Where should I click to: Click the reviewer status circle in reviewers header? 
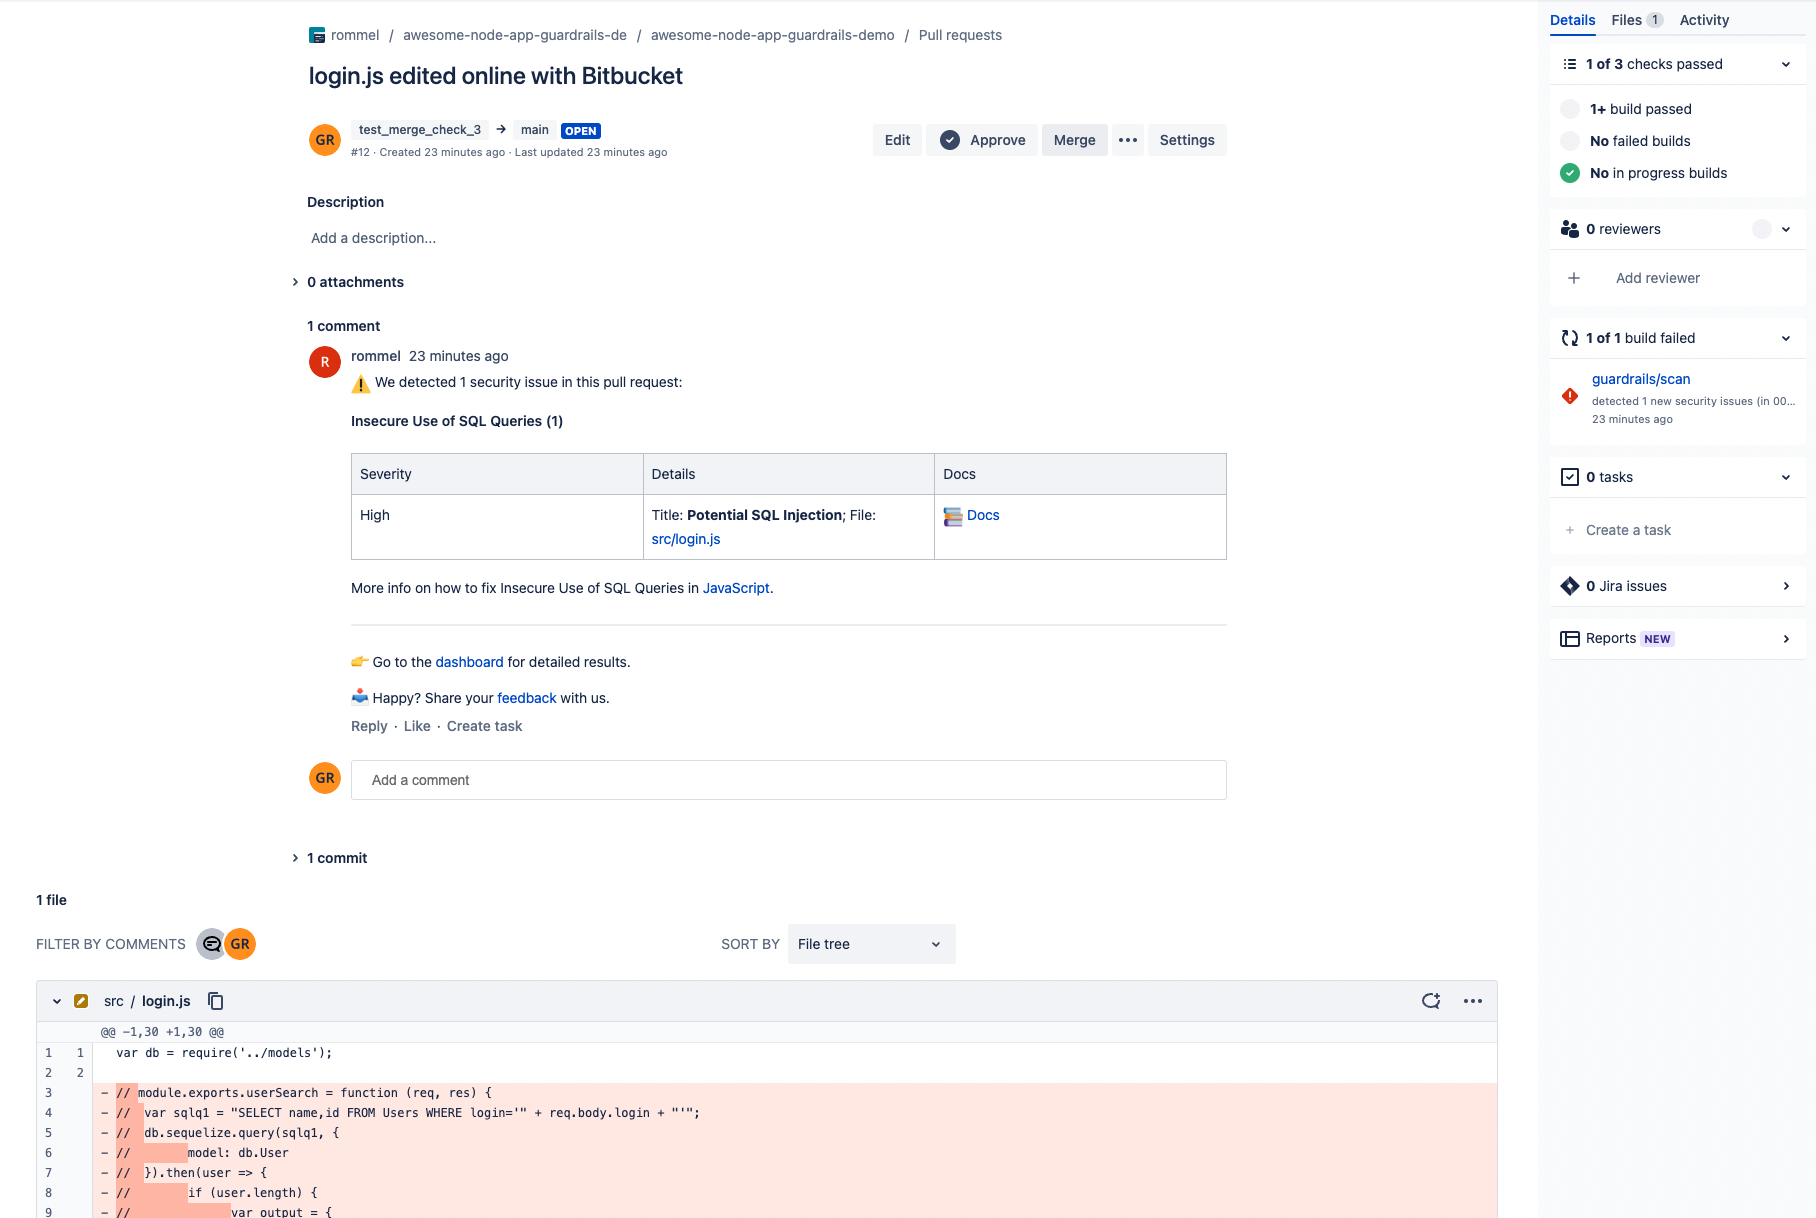(1762, 229)
